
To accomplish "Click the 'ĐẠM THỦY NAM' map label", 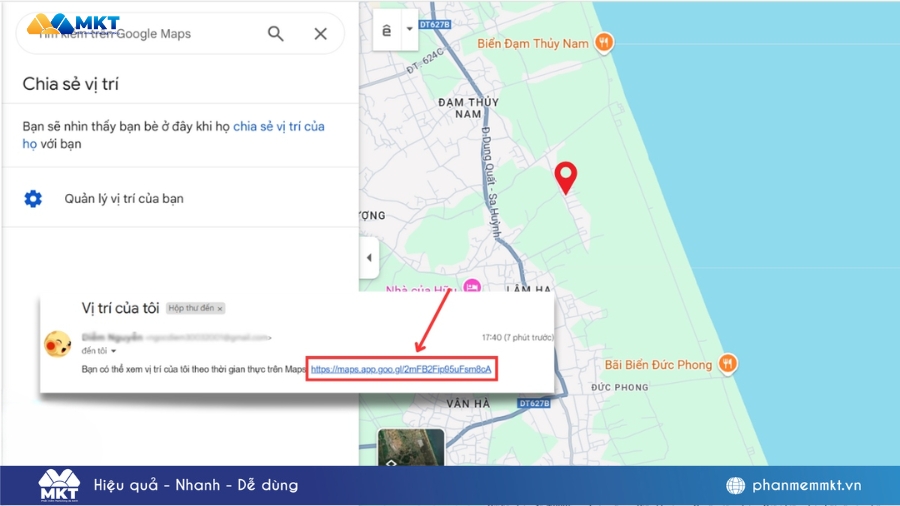I will 468,108.
